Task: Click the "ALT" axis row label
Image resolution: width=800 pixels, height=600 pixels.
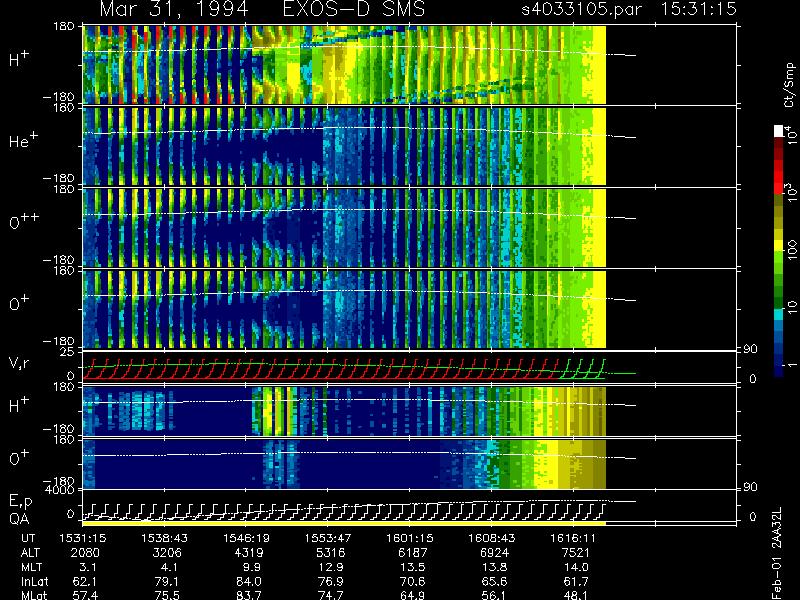Action: point(30,553)
